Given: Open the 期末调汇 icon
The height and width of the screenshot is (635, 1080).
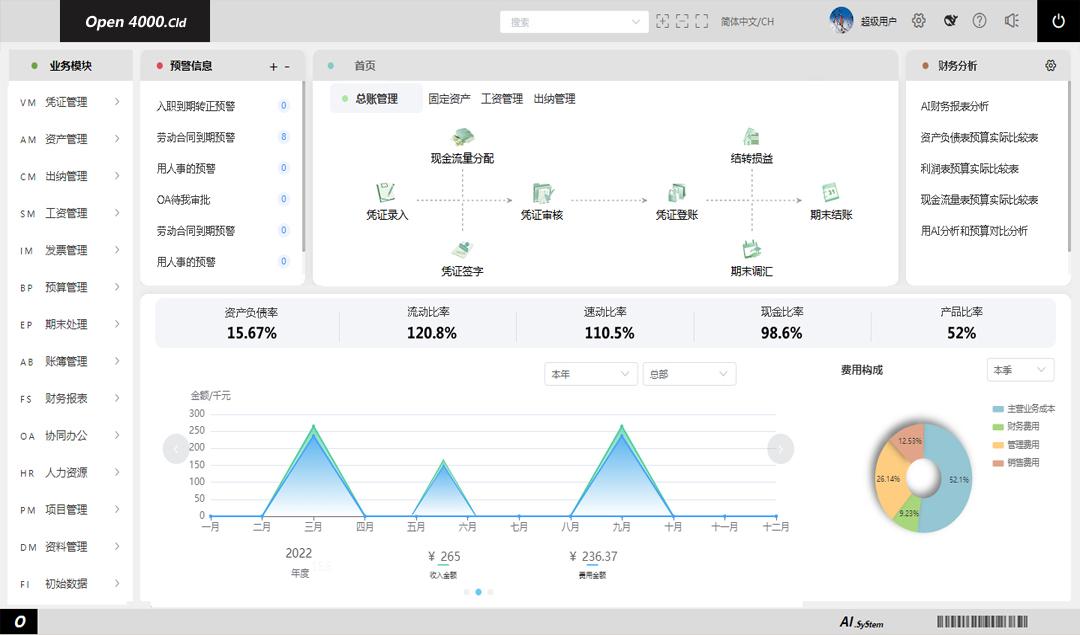Looking at the screenshot, I should pos(751,249).
